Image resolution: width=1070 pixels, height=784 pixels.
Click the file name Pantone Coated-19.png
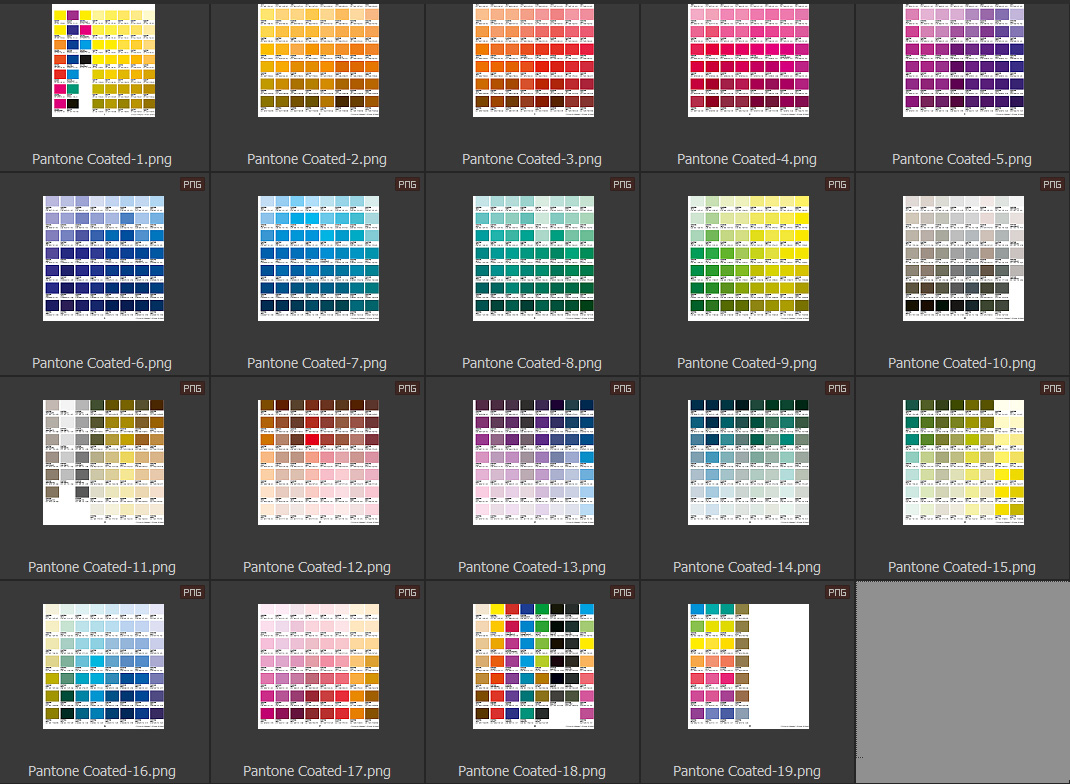click(x=747, y=771)
